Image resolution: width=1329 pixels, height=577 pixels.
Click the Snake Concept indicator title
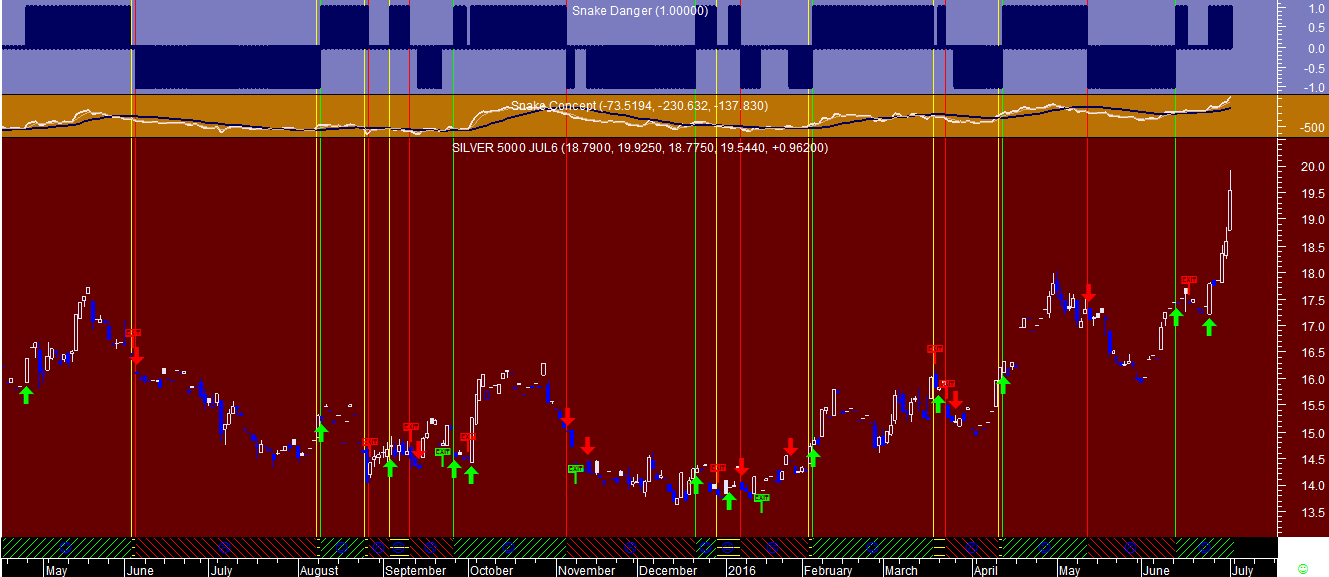click(x=639, y=106)
